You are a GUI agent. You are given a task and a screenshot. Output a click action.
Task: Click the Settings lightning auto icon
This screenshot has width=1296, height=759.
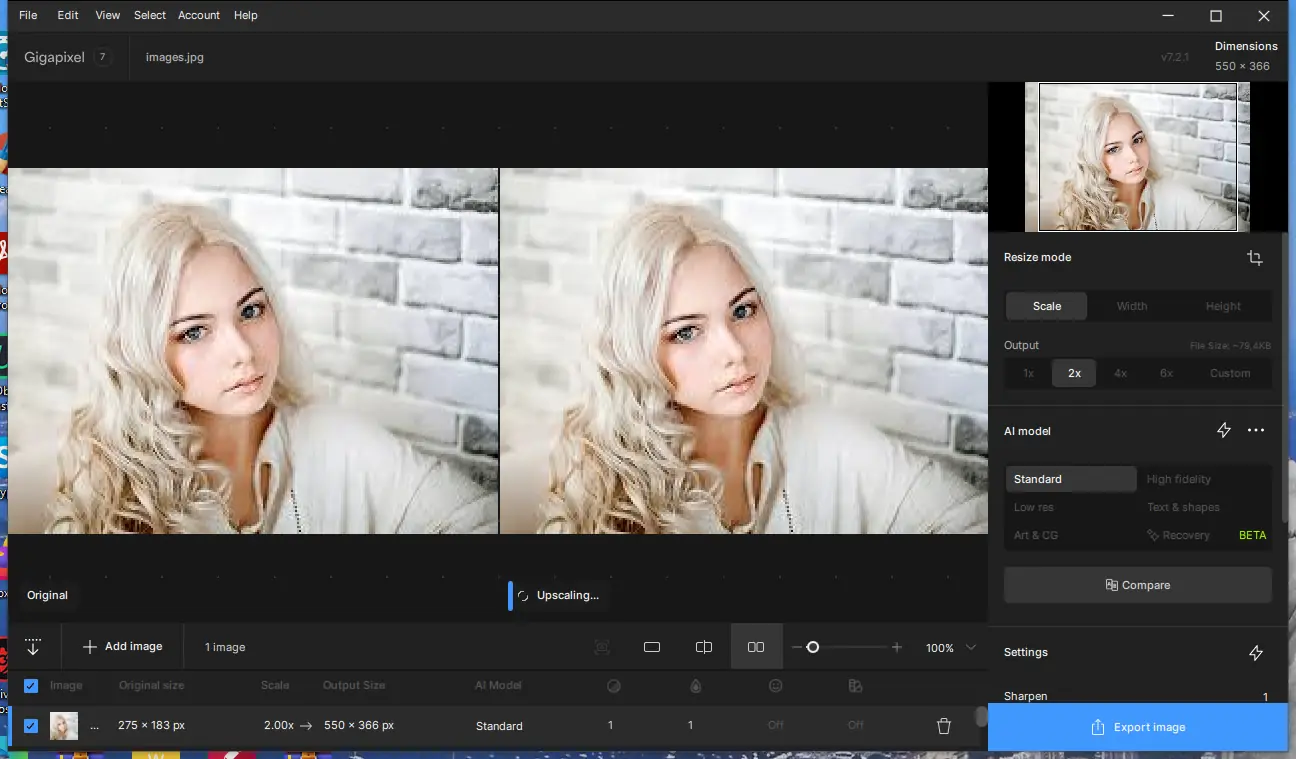(x=1256, y=652)
